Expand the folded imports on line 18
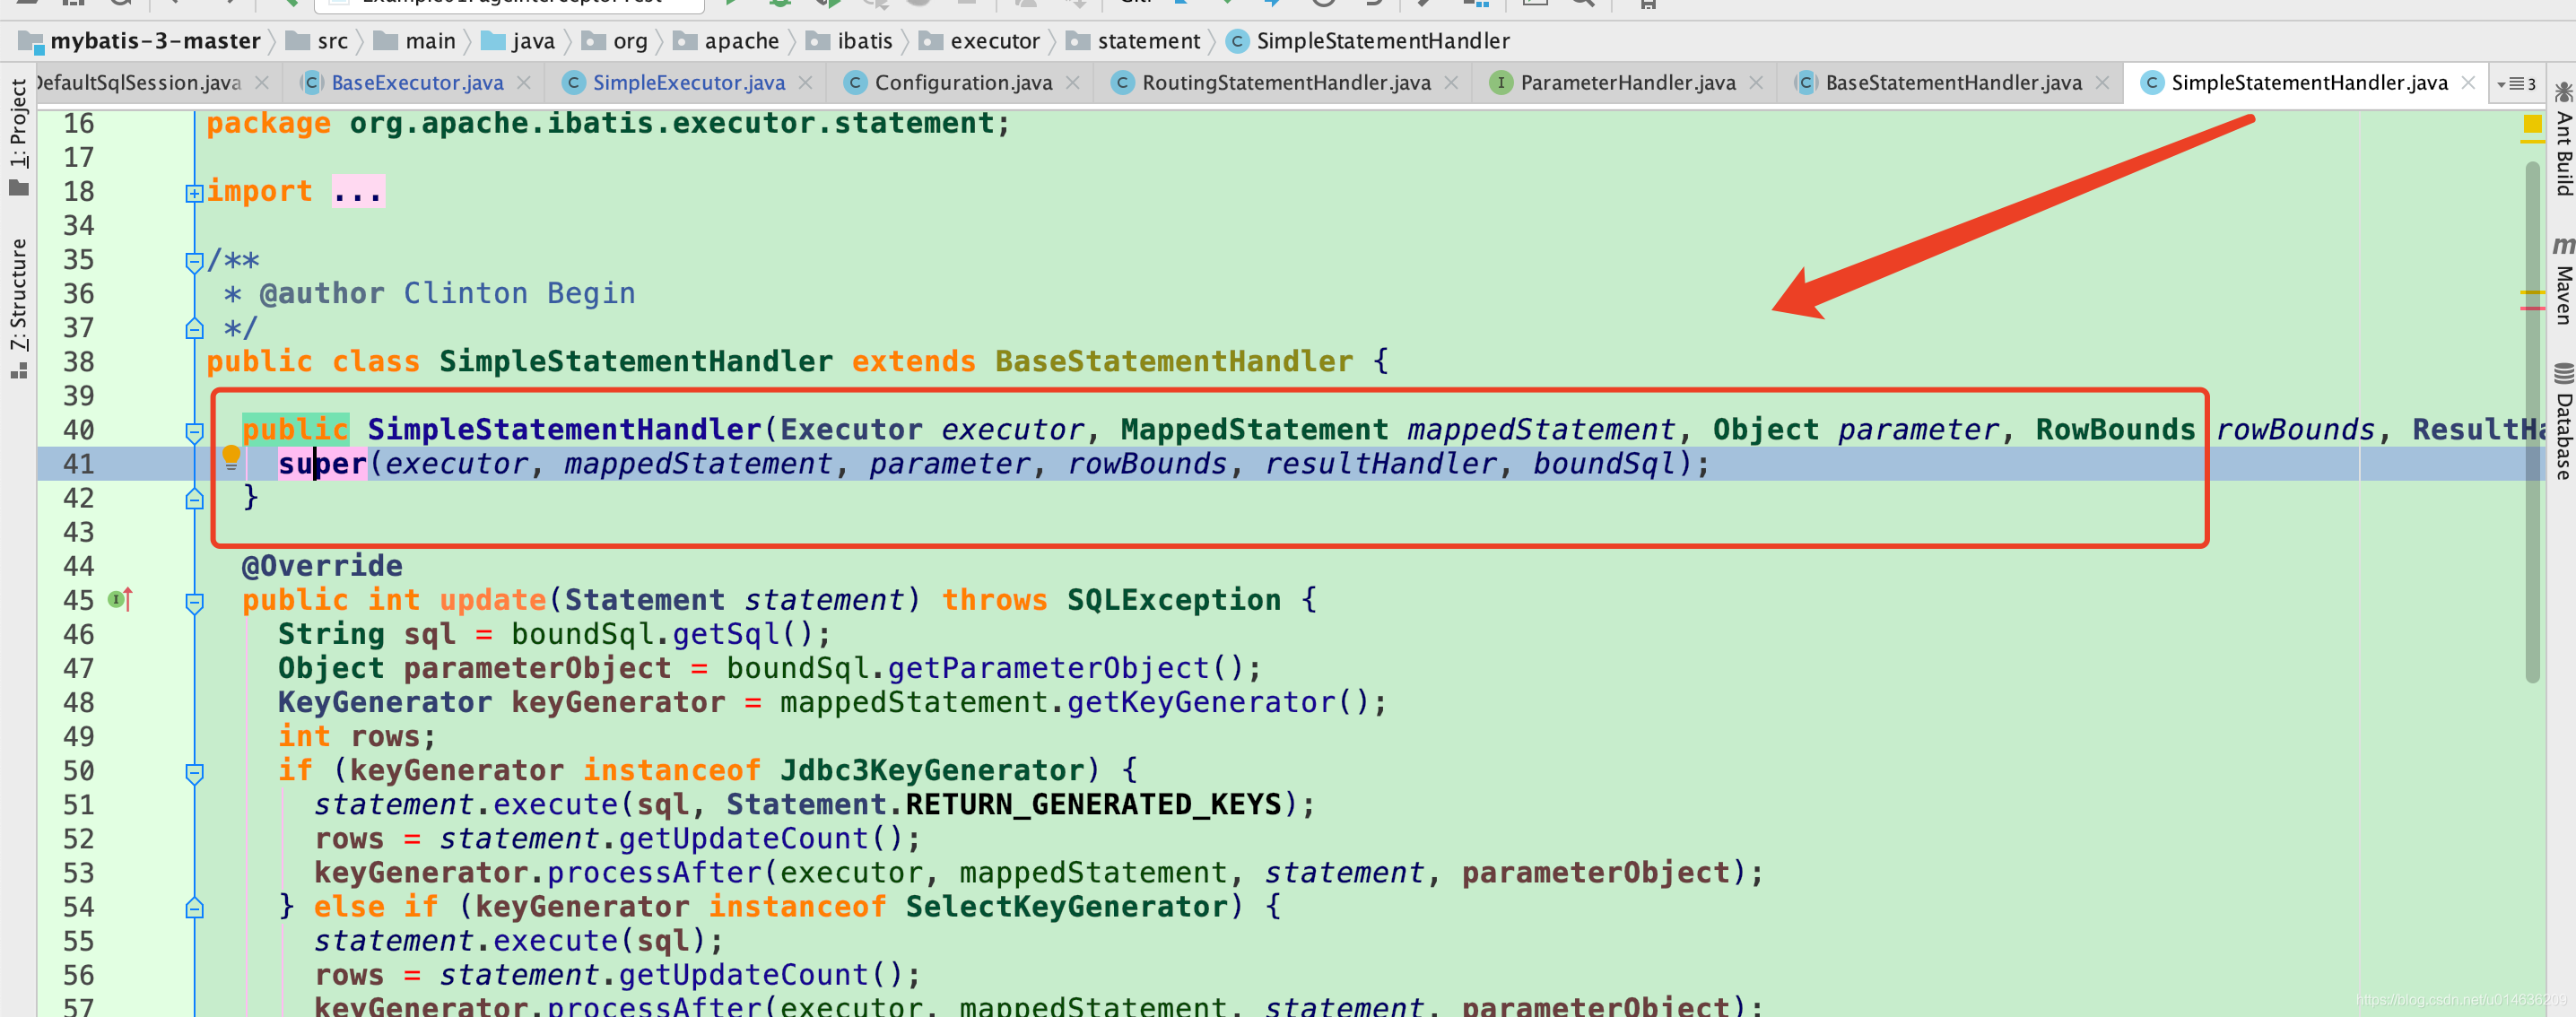This screenshot has width=2576, height=1017. 195,193
